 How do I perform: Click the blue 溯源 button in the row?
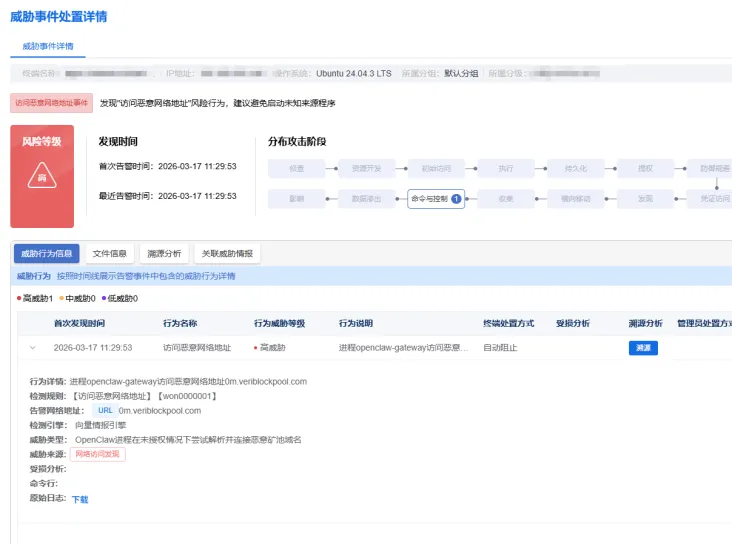[x=643, y=348]
